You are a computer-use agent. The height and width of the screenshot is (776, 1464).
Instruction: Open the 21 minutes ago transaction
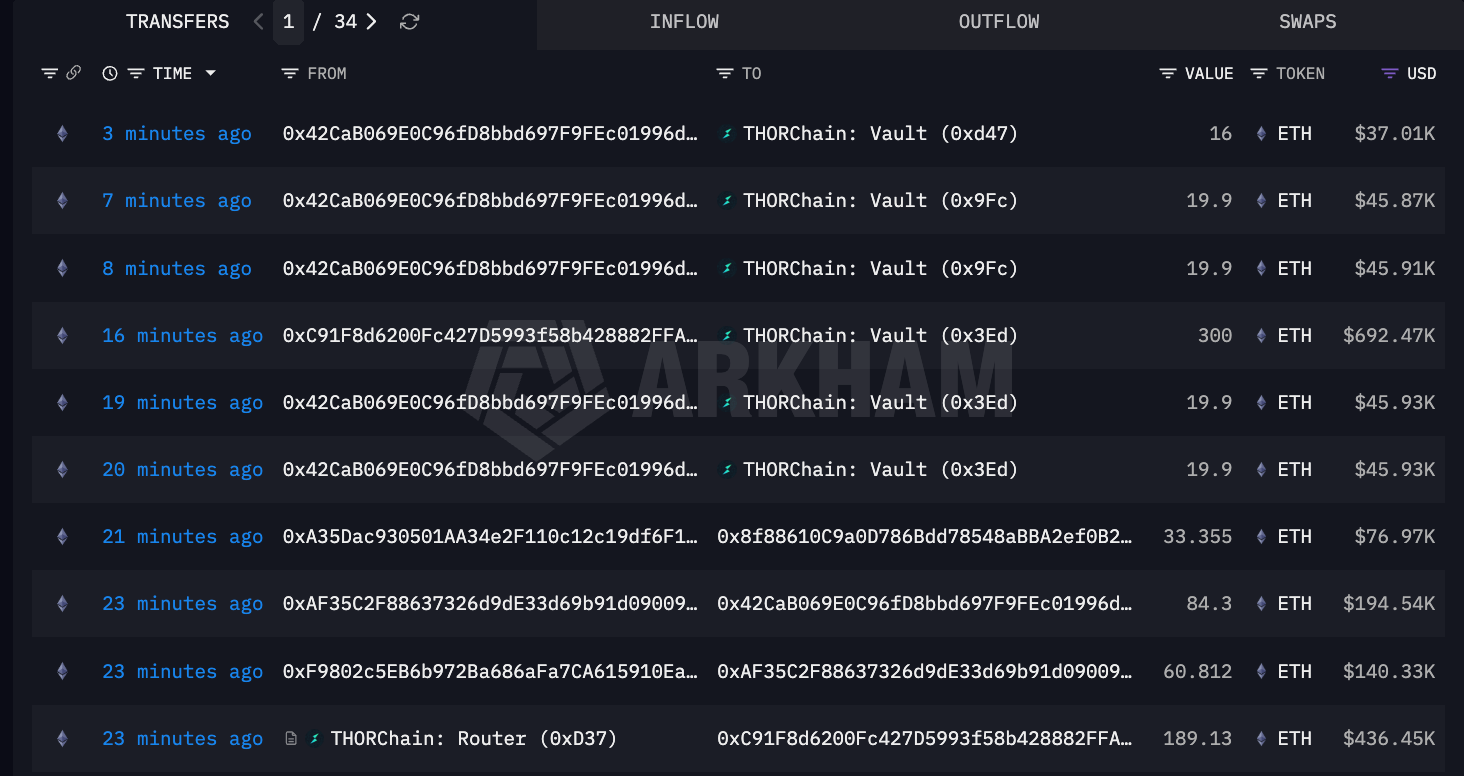click(182, 537)
